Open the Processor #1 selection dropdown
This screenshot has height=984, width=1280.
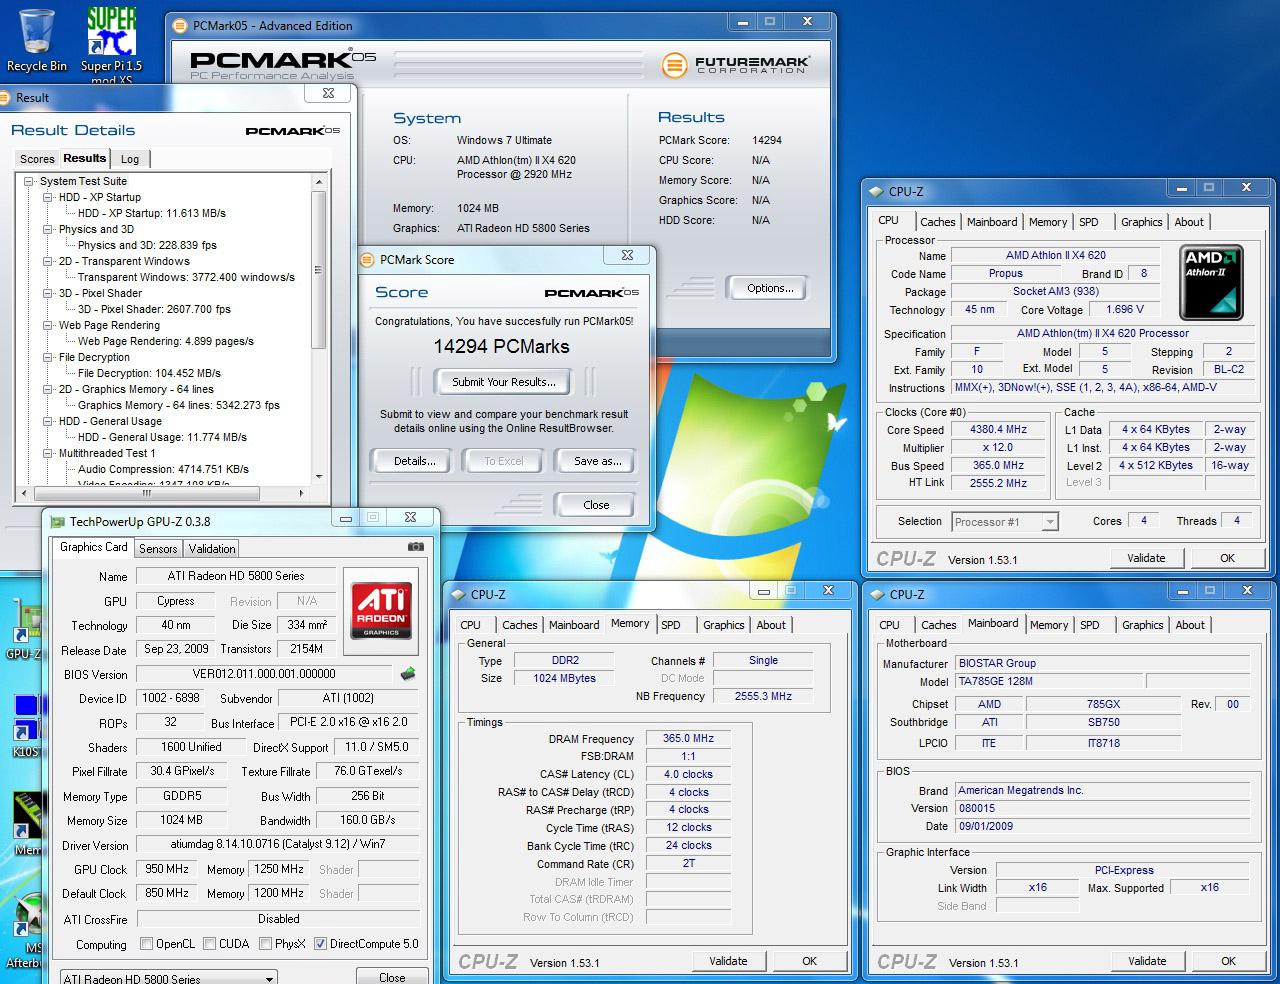[x=1004, y=521]
